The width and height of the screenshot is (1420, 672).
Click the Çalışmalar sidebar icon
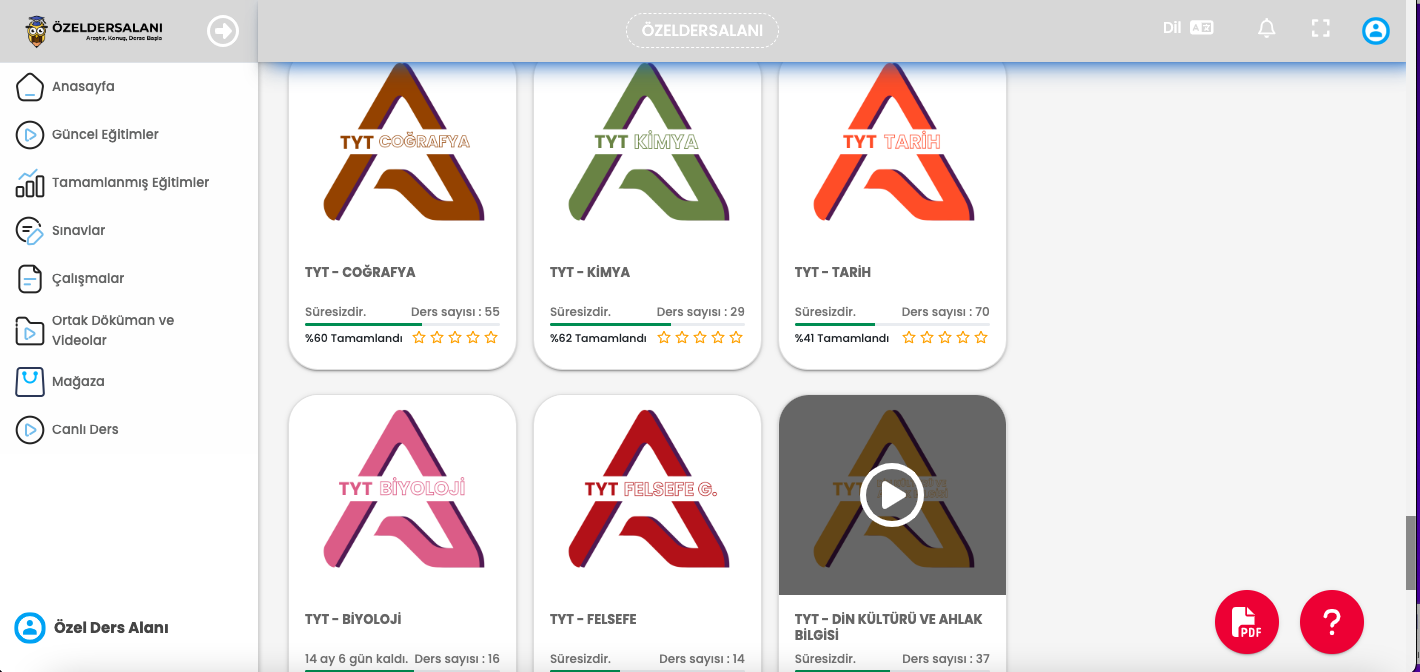[x=30, y=279]
